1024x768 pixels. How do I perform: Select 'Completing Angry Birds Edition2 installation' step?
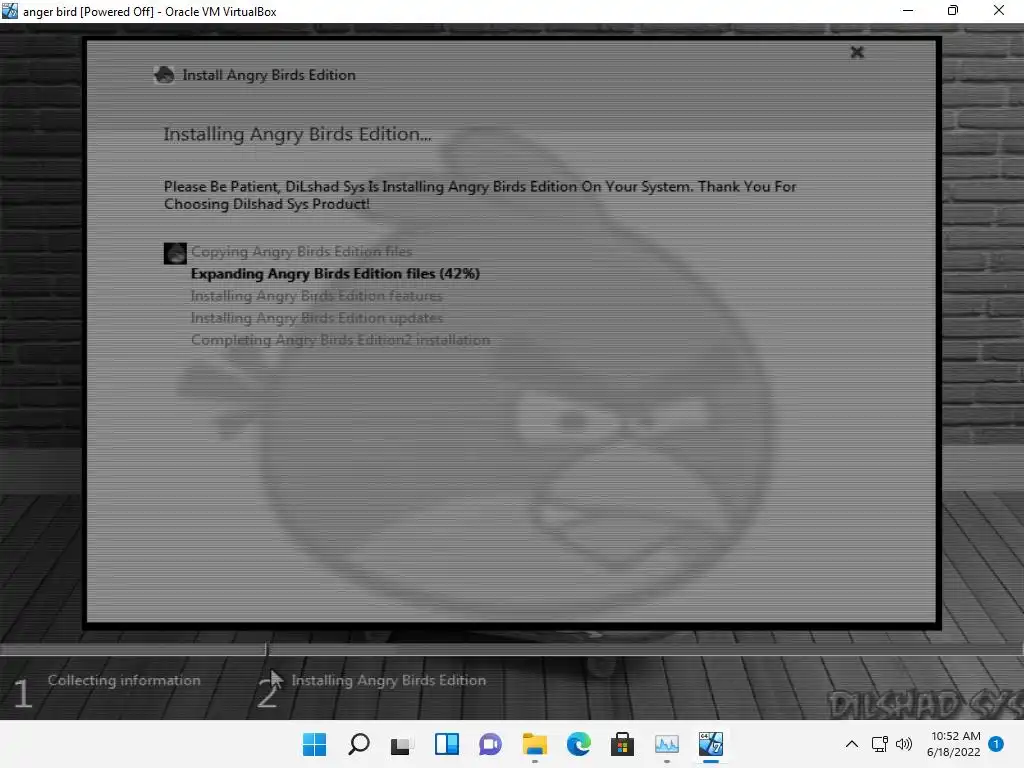click(340, 340)
